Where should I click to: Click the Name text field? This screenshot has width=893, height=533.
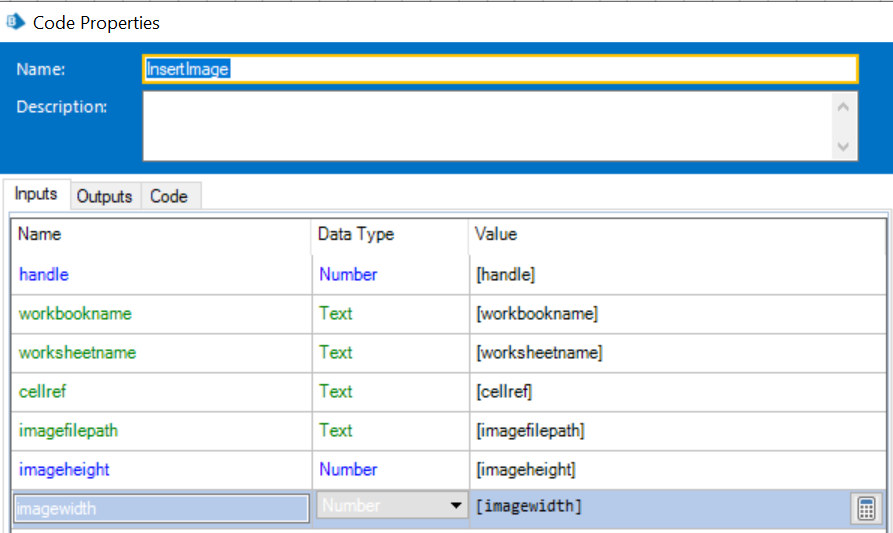click(500, 69)
